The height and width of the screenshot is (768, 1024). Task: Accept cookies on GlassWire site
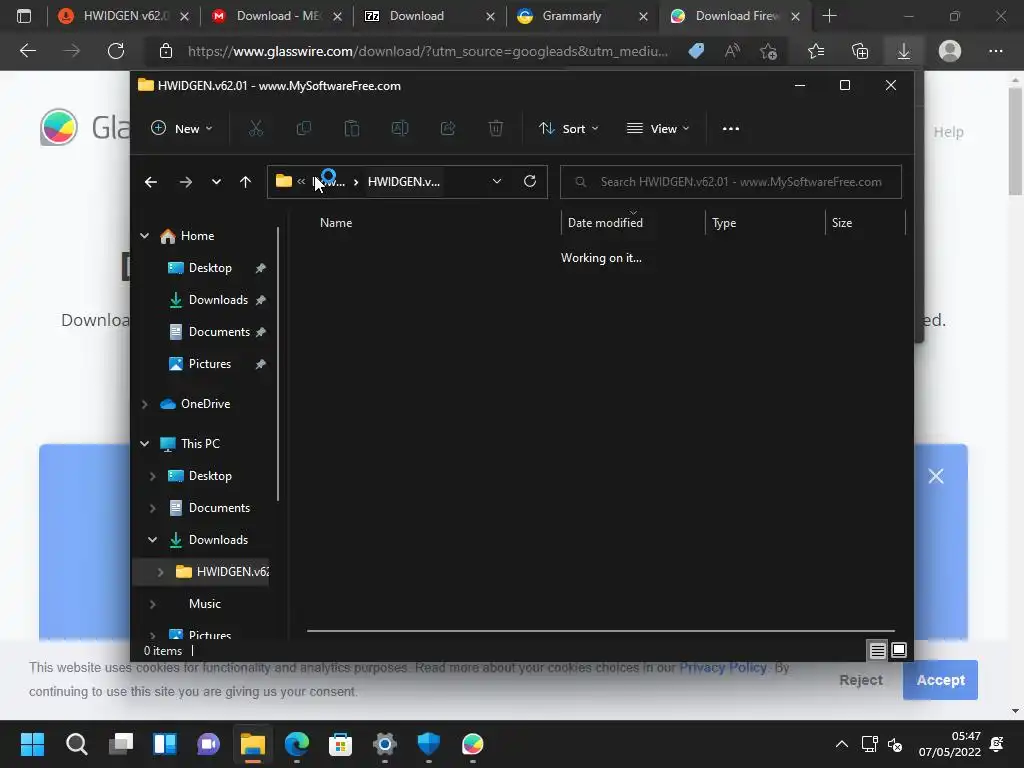click(x=940, y=680)
